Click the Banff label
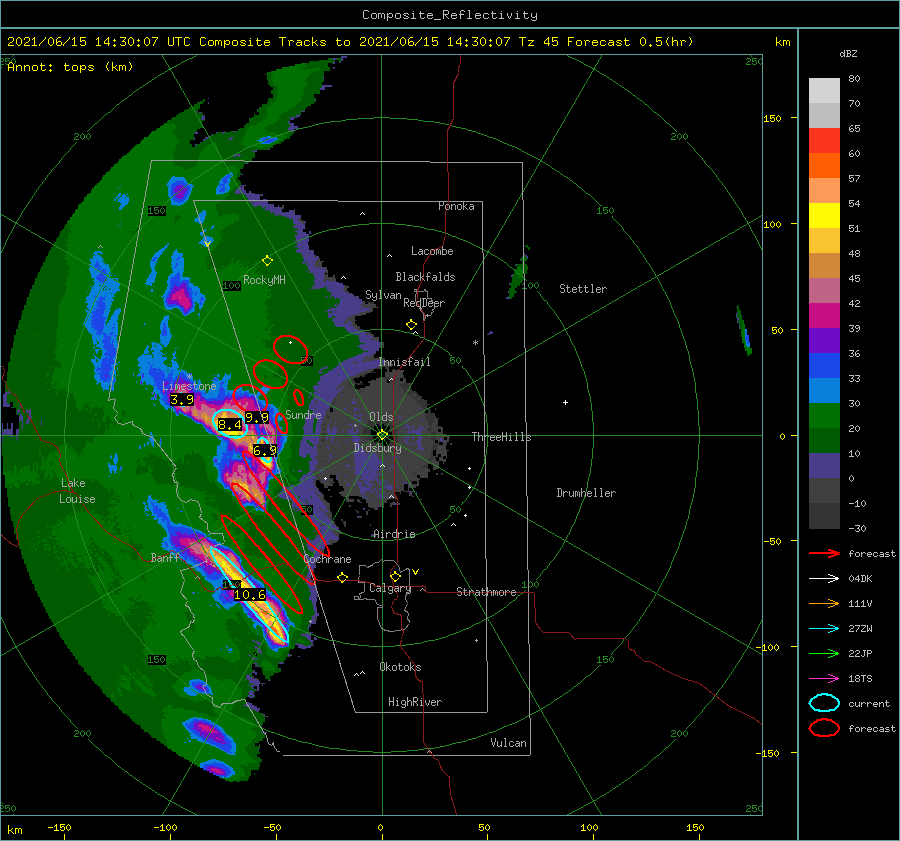 pos(165,557)
